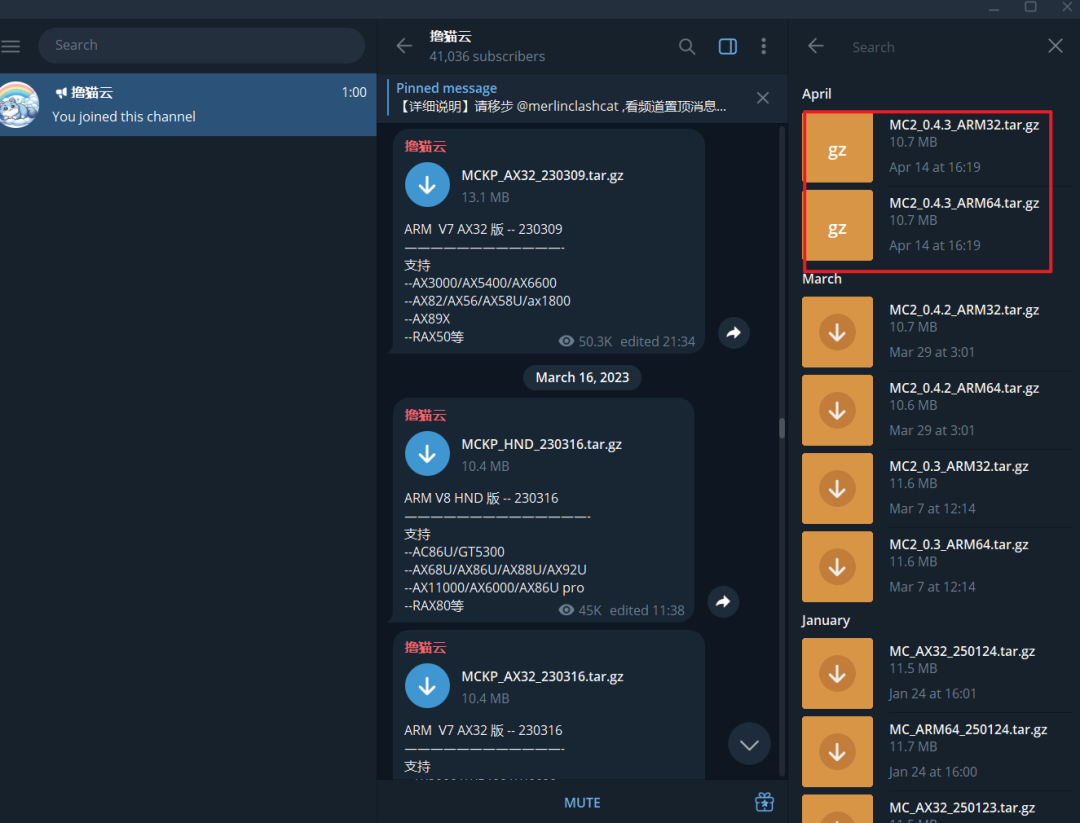Download MC2_0.4.2_ARM32.tar.gz file
Image resolution: width=1080 pixels, height=823 pixels.
tap(837, 332)
